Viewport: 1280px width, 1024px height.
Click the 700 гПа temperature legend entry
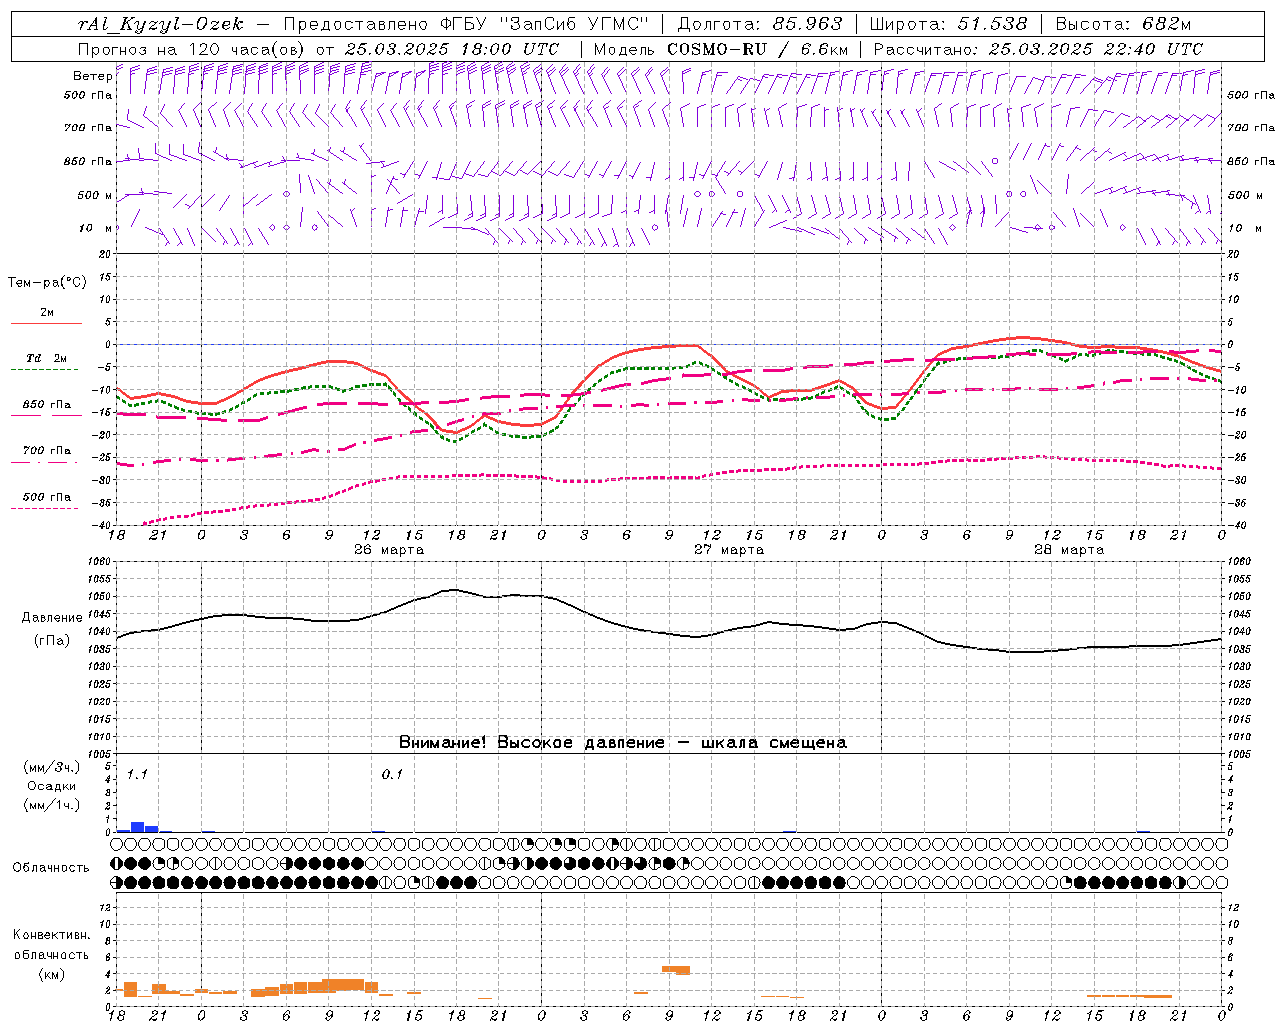47,450
